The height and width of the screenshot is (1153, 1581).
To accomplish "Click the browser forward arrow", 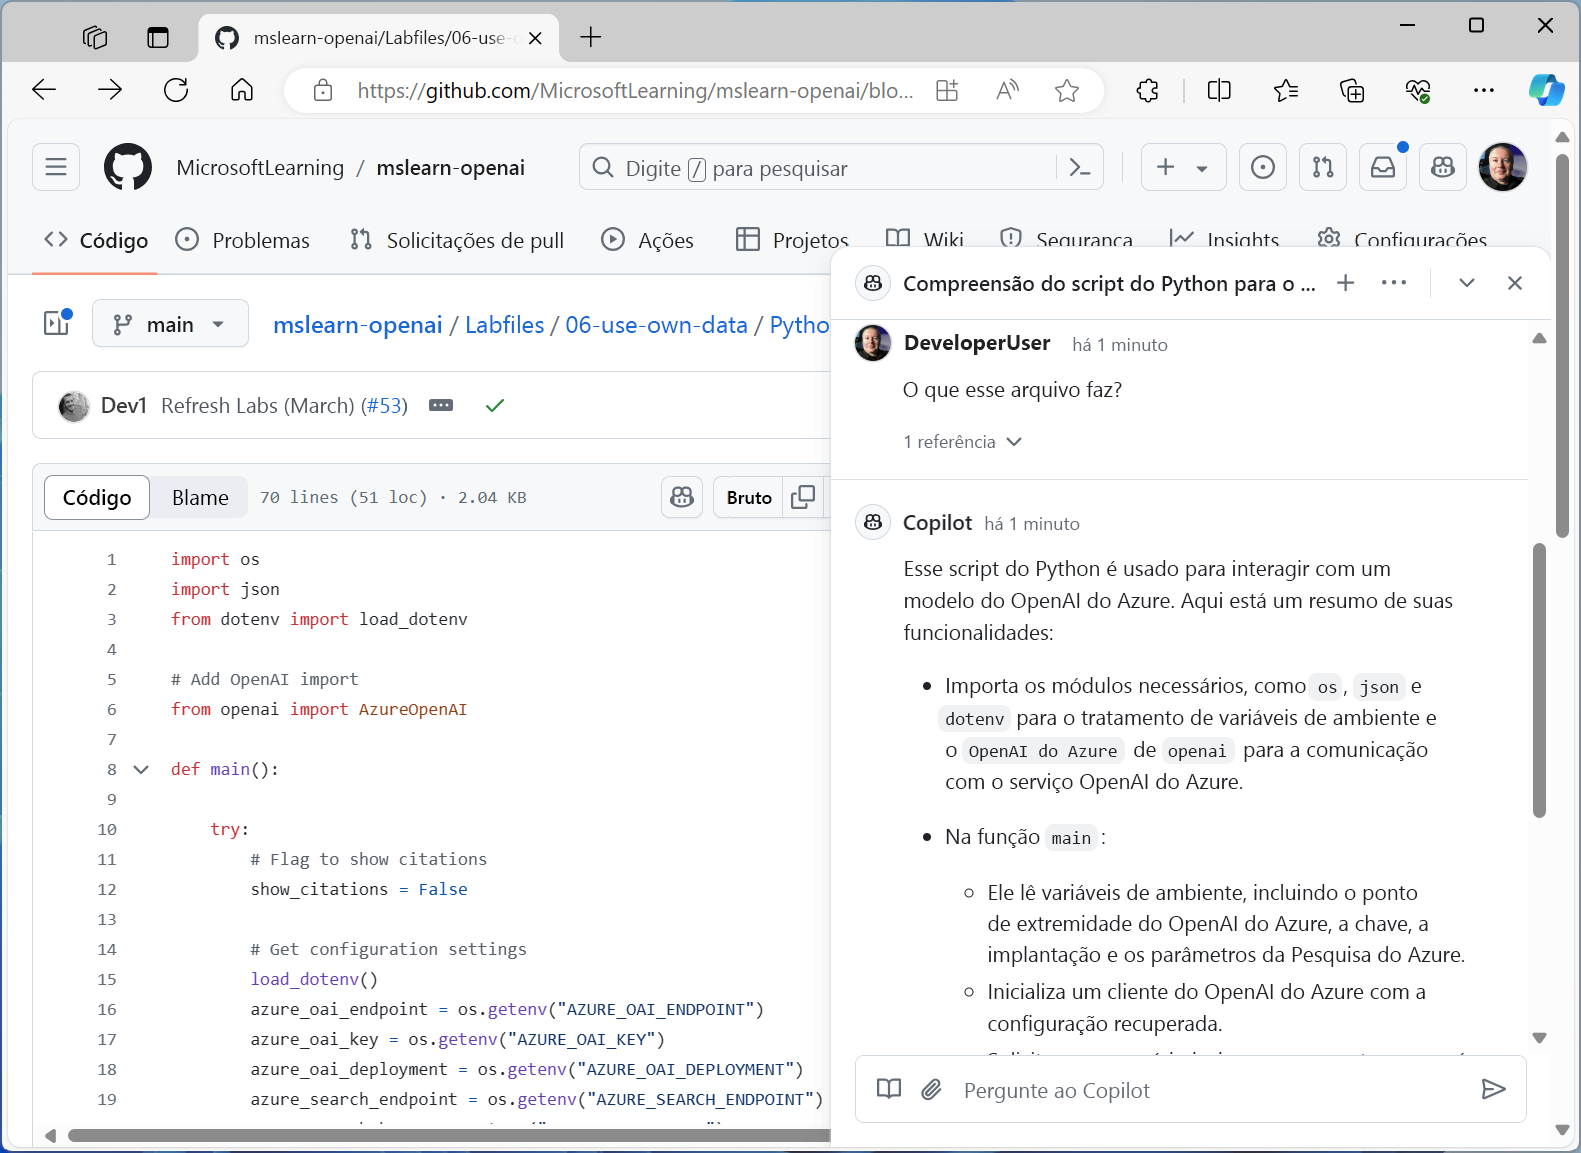I will point(110,90).
